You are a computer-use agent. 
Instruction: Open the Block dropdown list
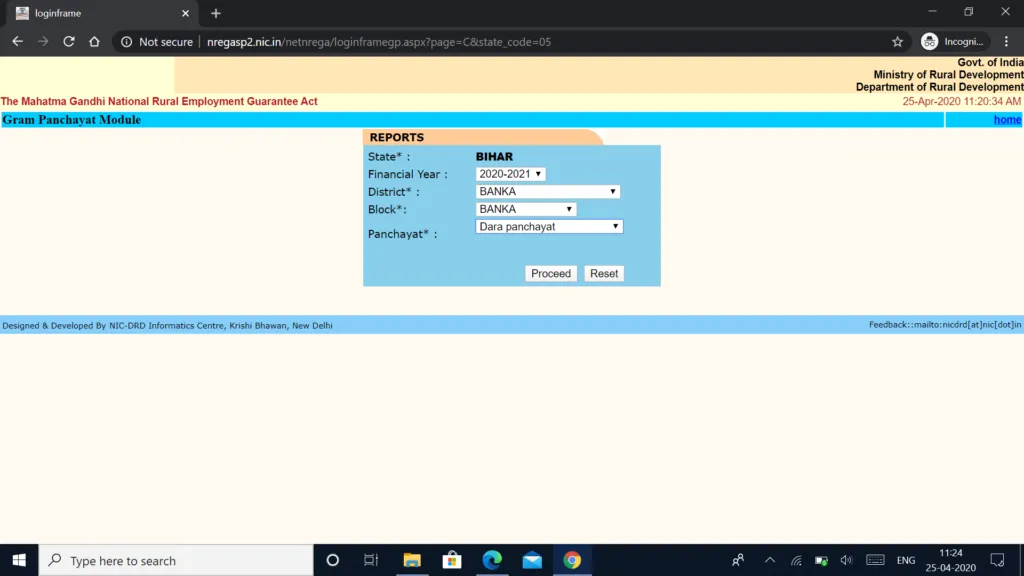[x=526, y=209]
